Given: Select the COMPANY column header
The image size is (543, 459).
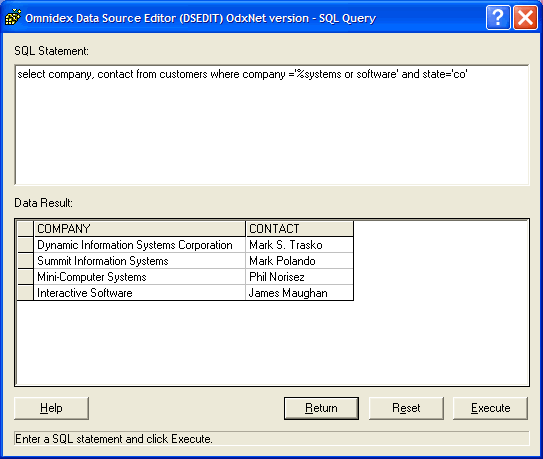Looking at the screenshot, I should pos(140,229).
